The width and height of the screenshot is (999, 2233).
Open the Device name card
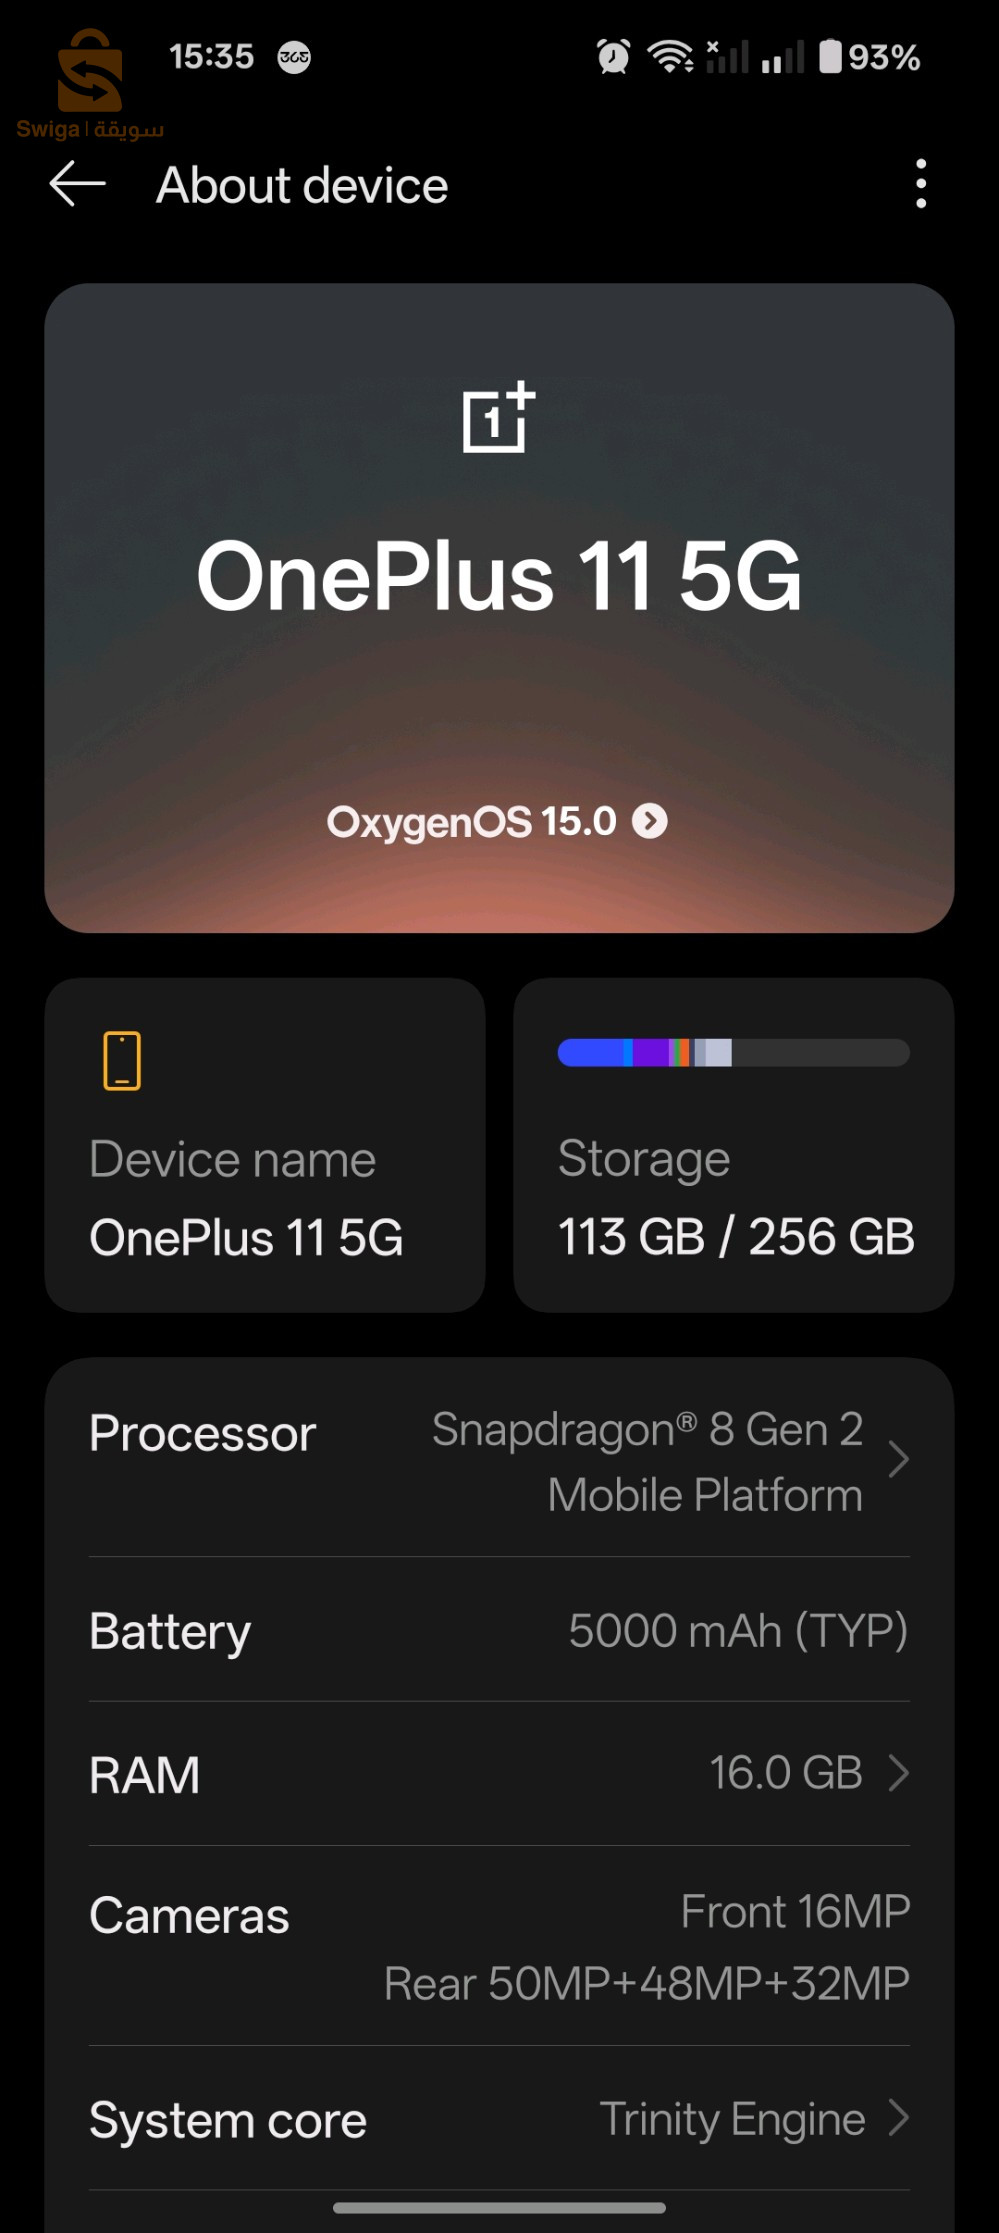[x=265, y=1145]
